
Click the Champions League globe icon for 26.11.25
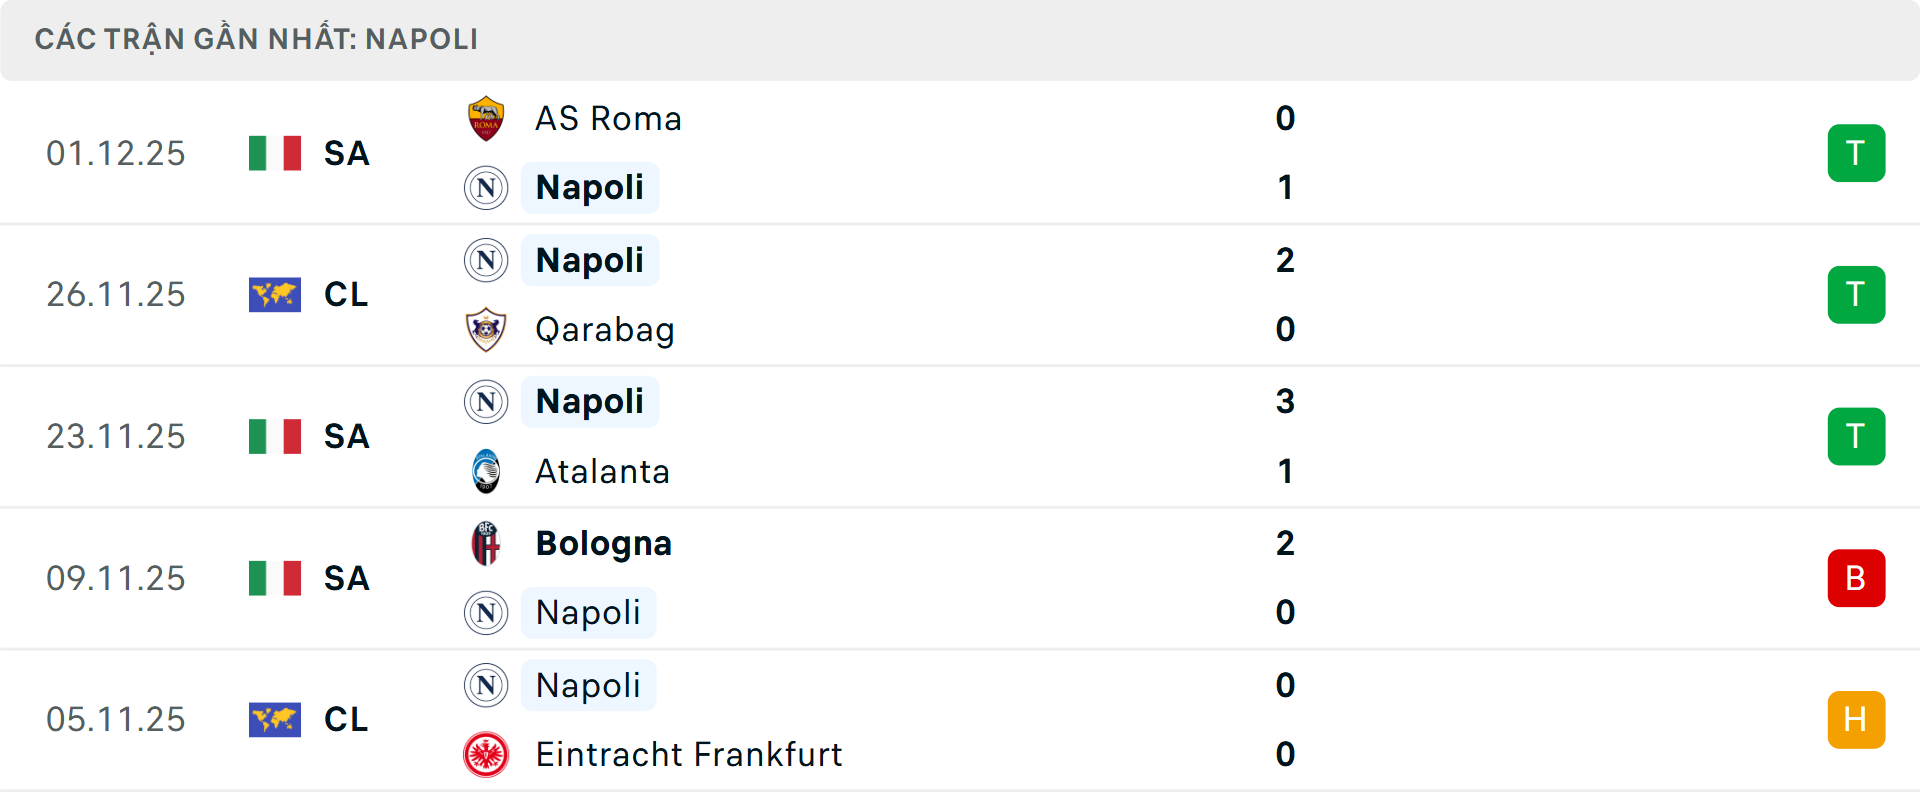point(274,294)
